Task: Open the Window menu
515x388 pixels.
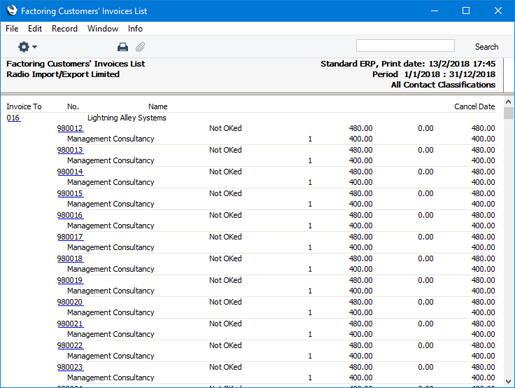Action: 103,29
